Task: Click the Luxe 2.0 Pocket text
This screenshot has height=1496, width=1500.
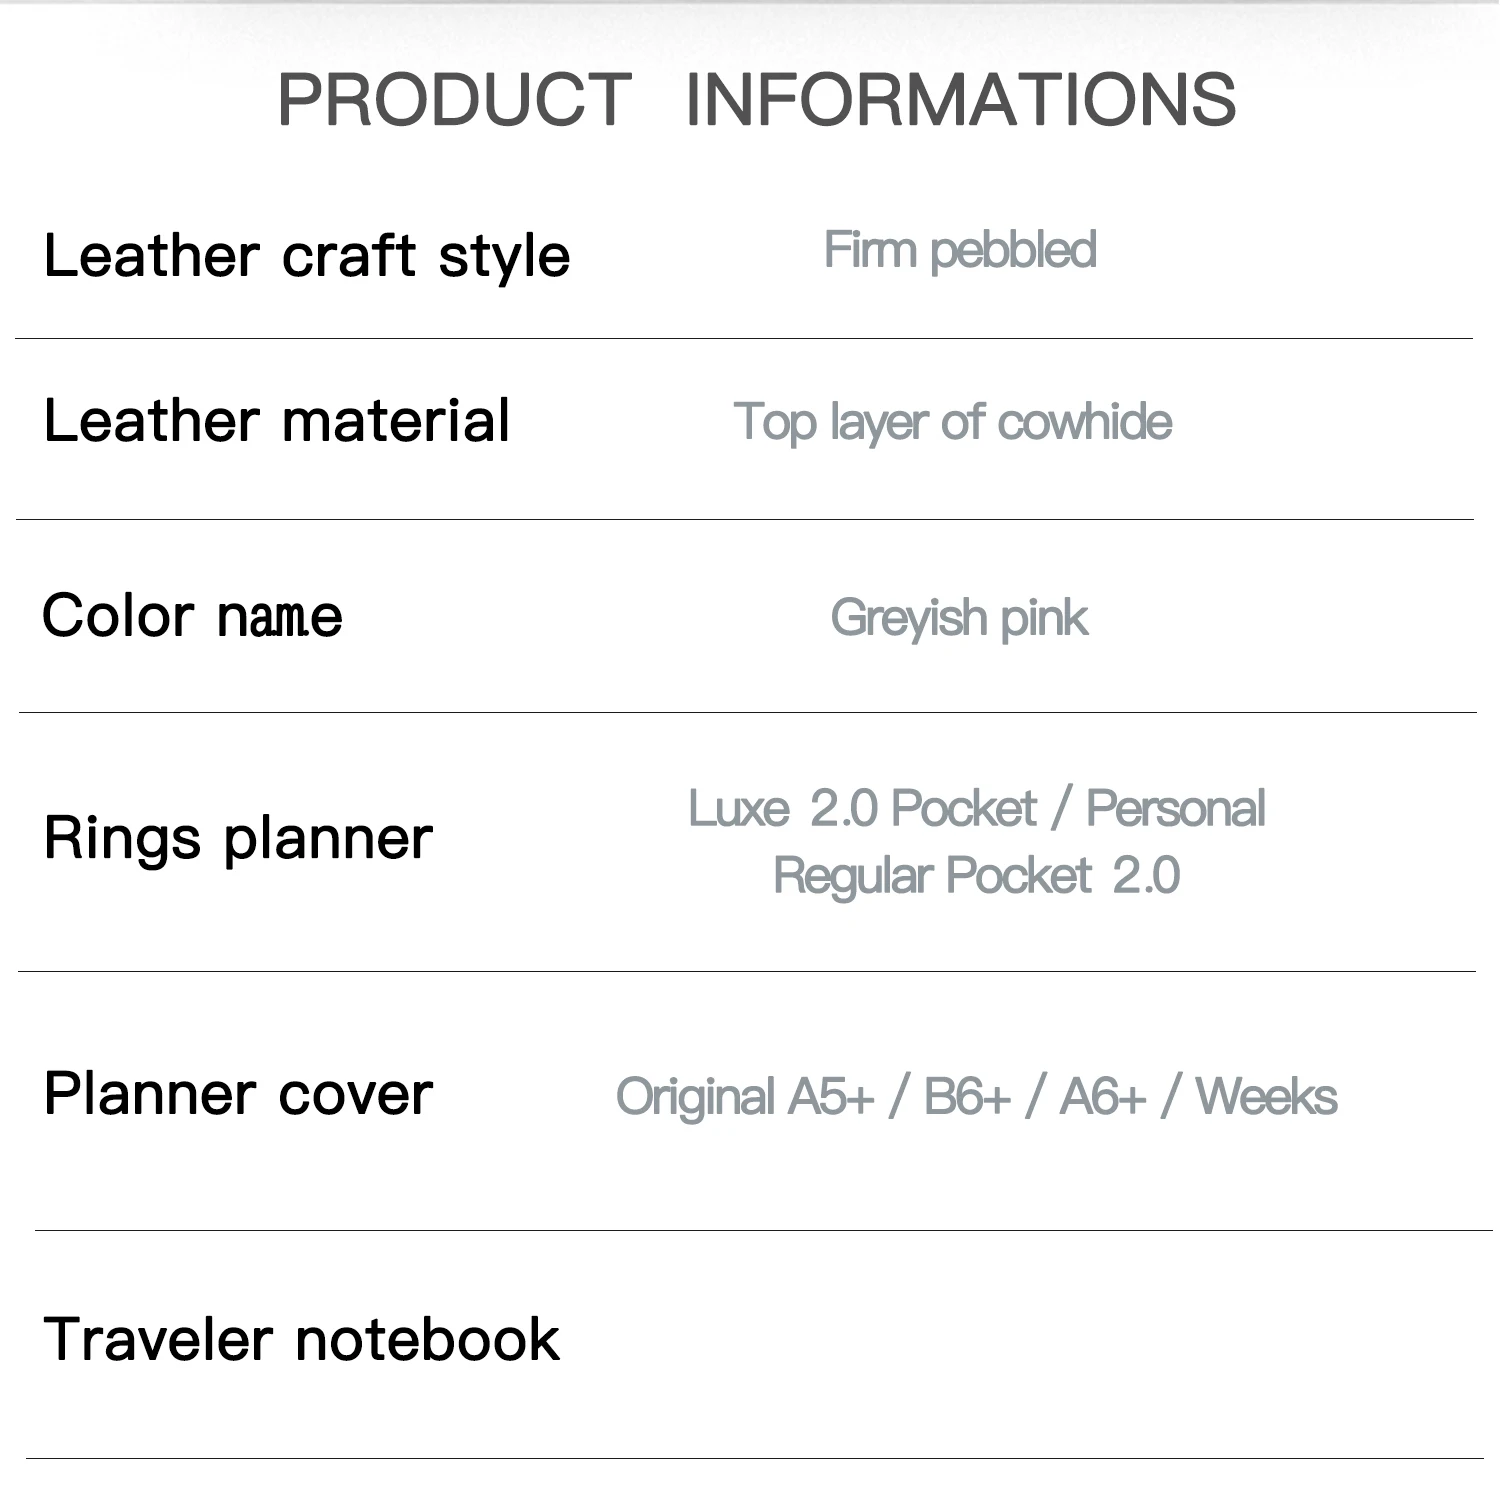Action: click(x=862, y=809)
